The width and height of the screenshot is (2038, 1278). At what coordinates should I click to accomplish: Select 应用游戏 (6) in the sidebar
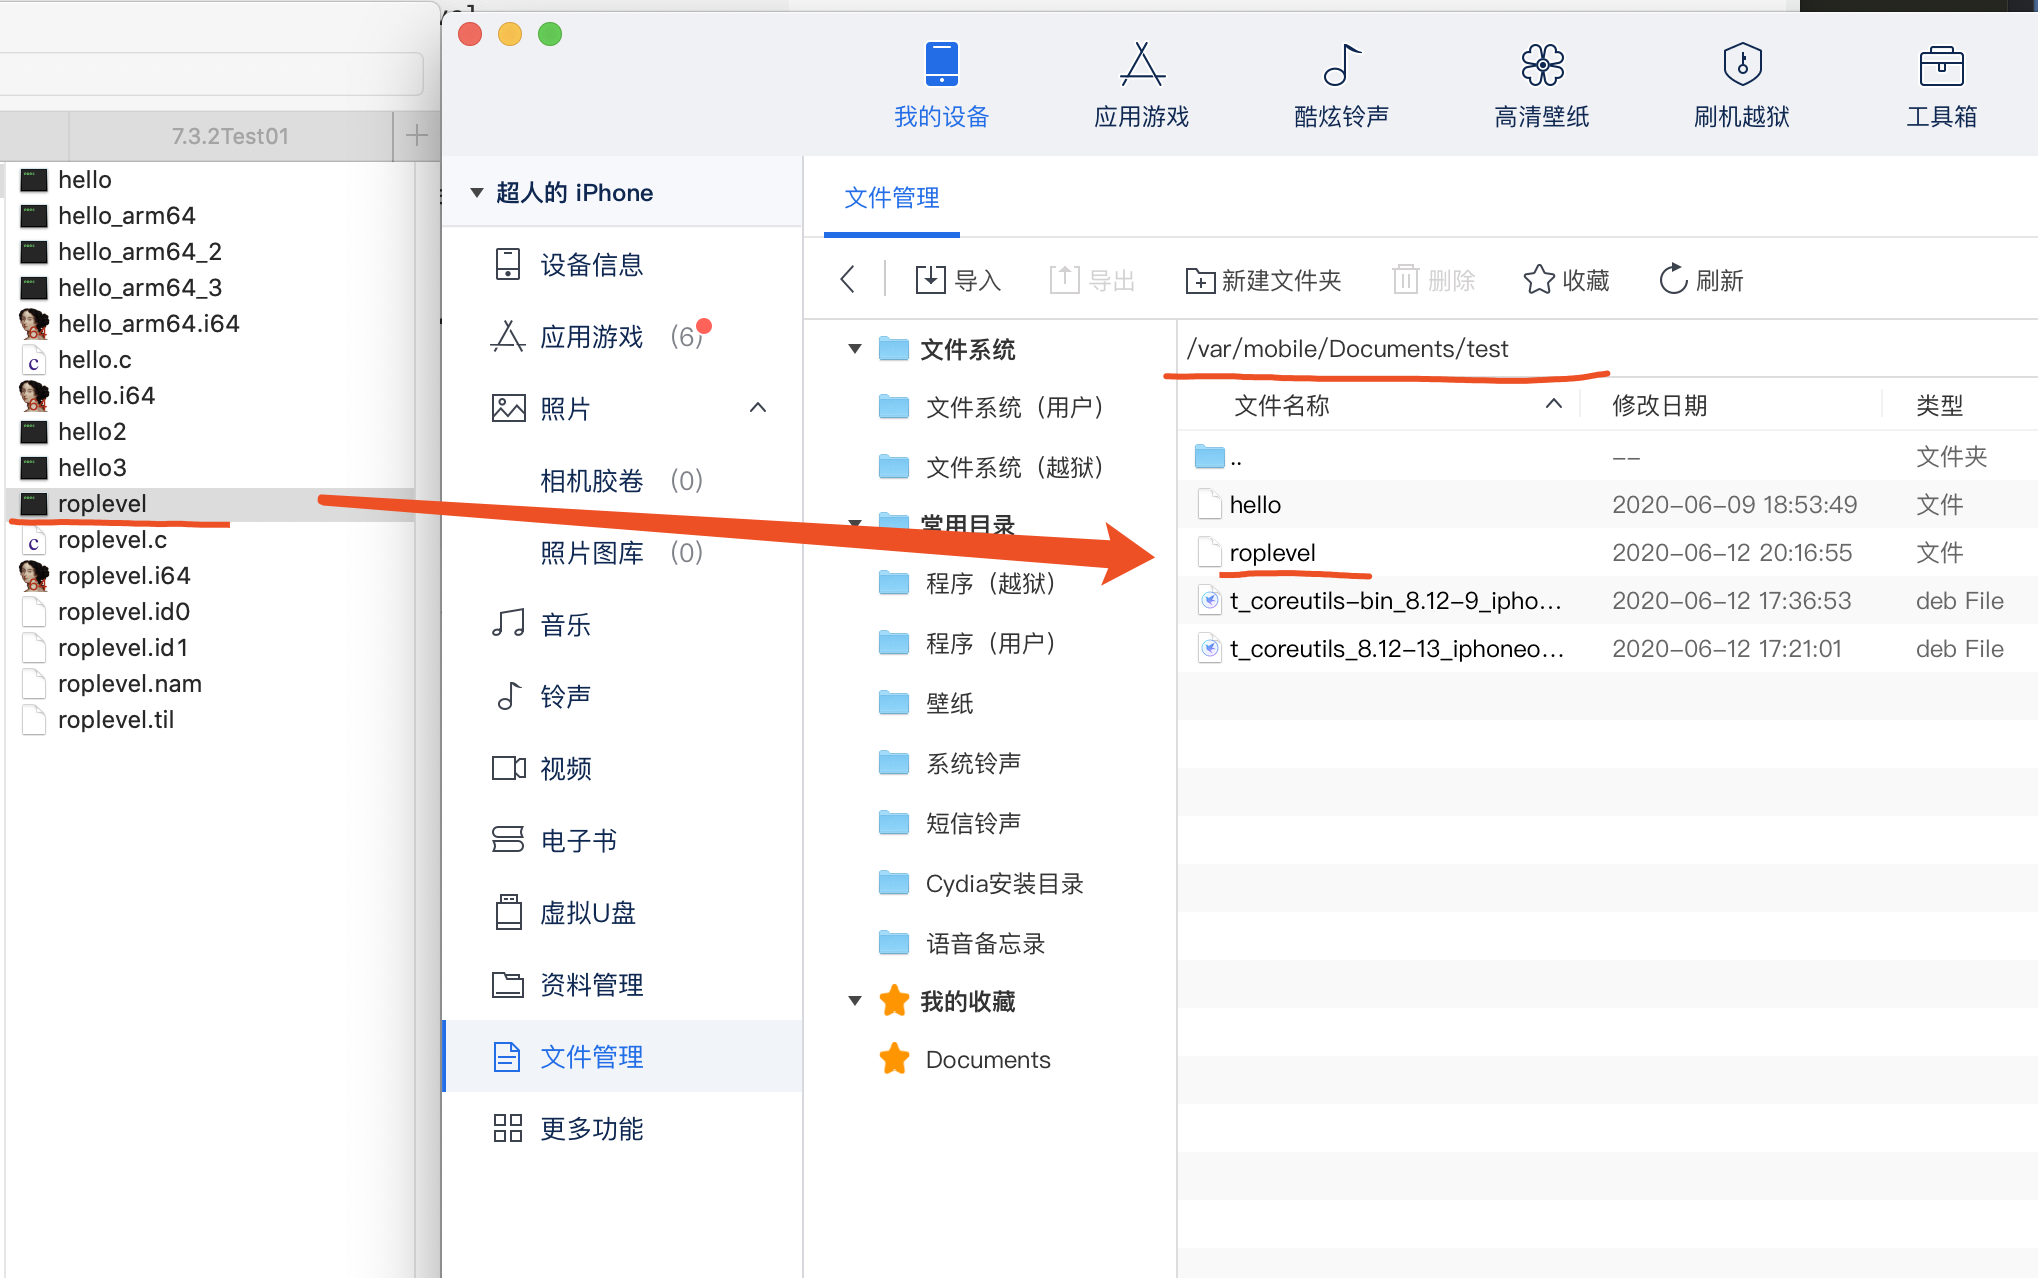point(622,336)
